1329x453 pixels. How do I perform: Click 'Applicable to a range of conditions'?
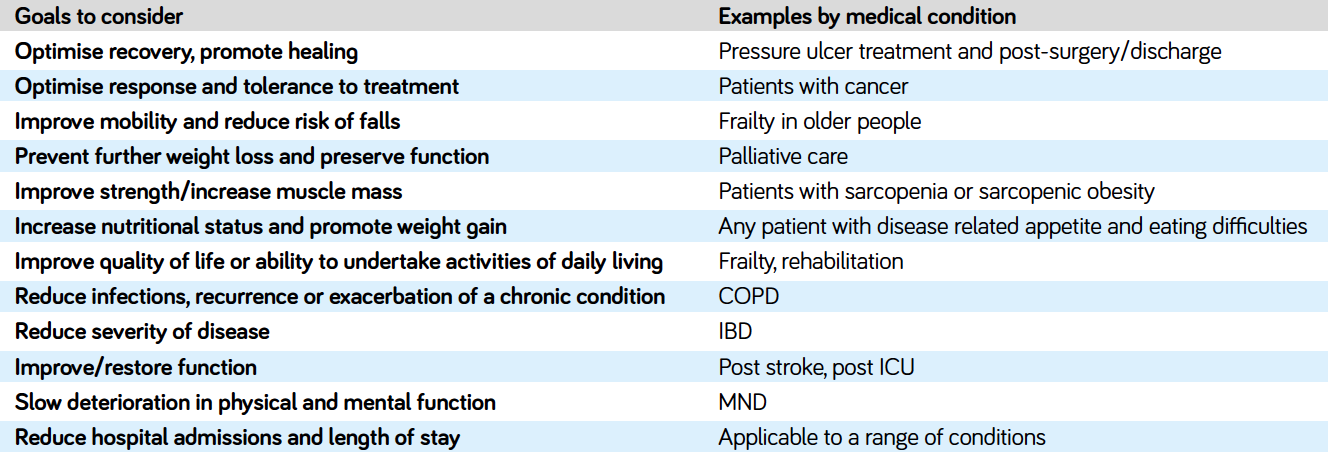click(882, 437)
